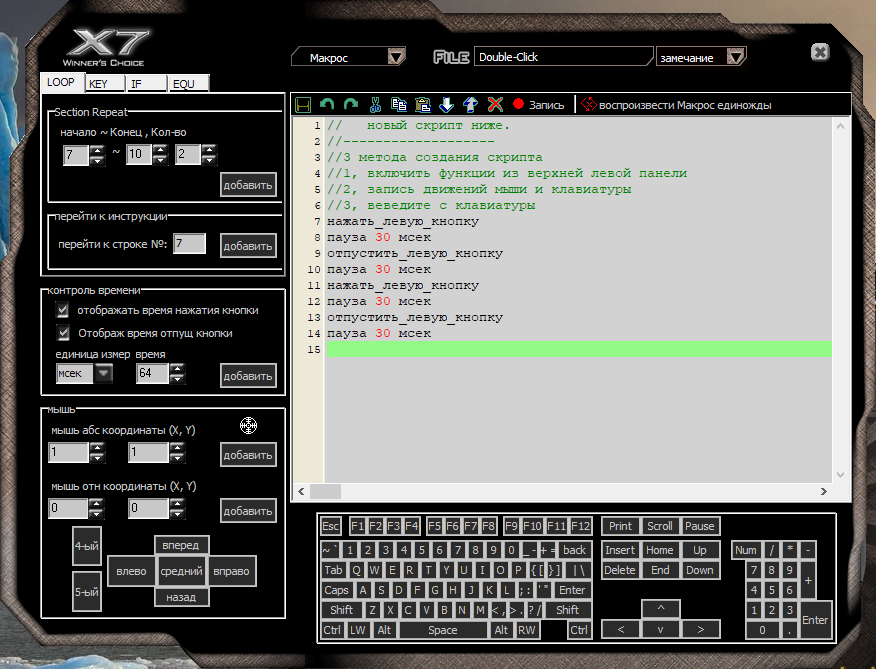Click the paste clipboard icon
Viewport: 876px width, 669px height.
point(423,104)
